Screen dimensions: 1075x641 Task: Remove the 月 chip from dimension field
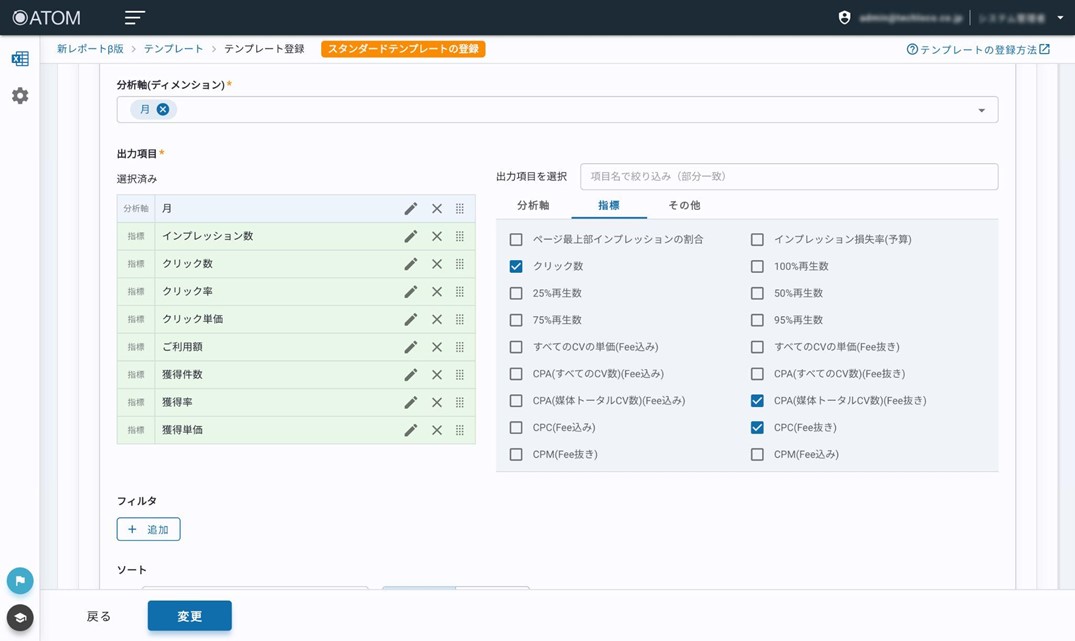click(x=163, y=110)
